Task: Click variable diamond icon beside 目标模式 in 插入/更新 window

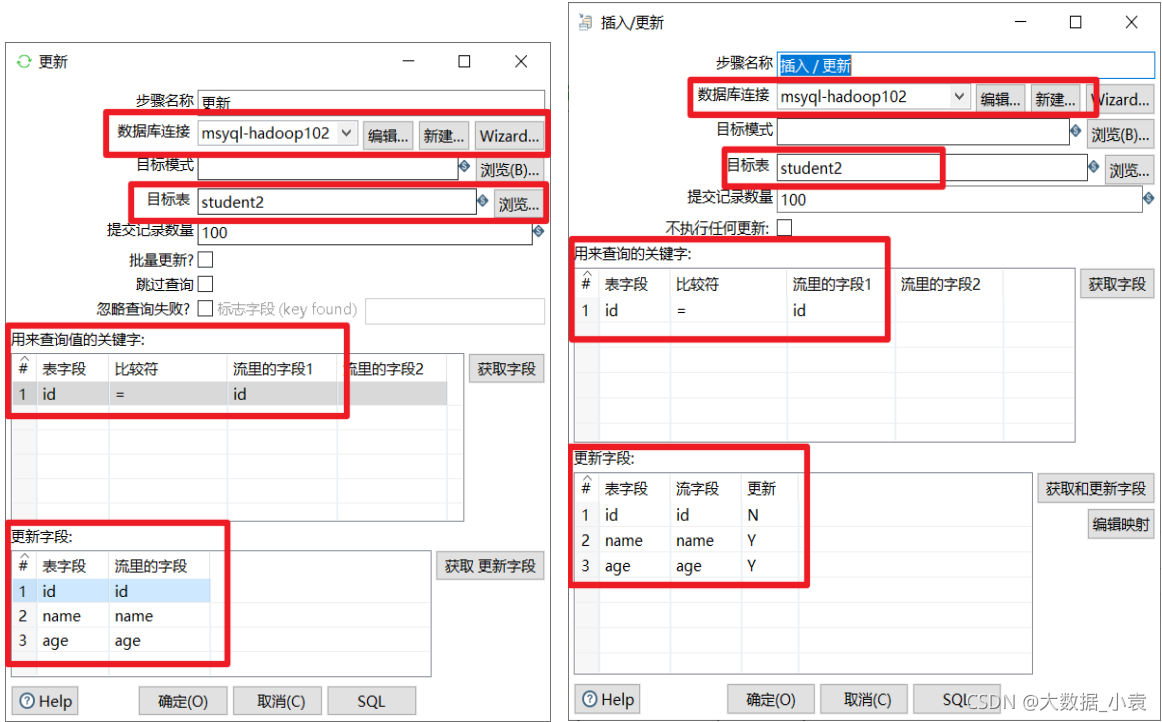Action: pos(1075,130)
